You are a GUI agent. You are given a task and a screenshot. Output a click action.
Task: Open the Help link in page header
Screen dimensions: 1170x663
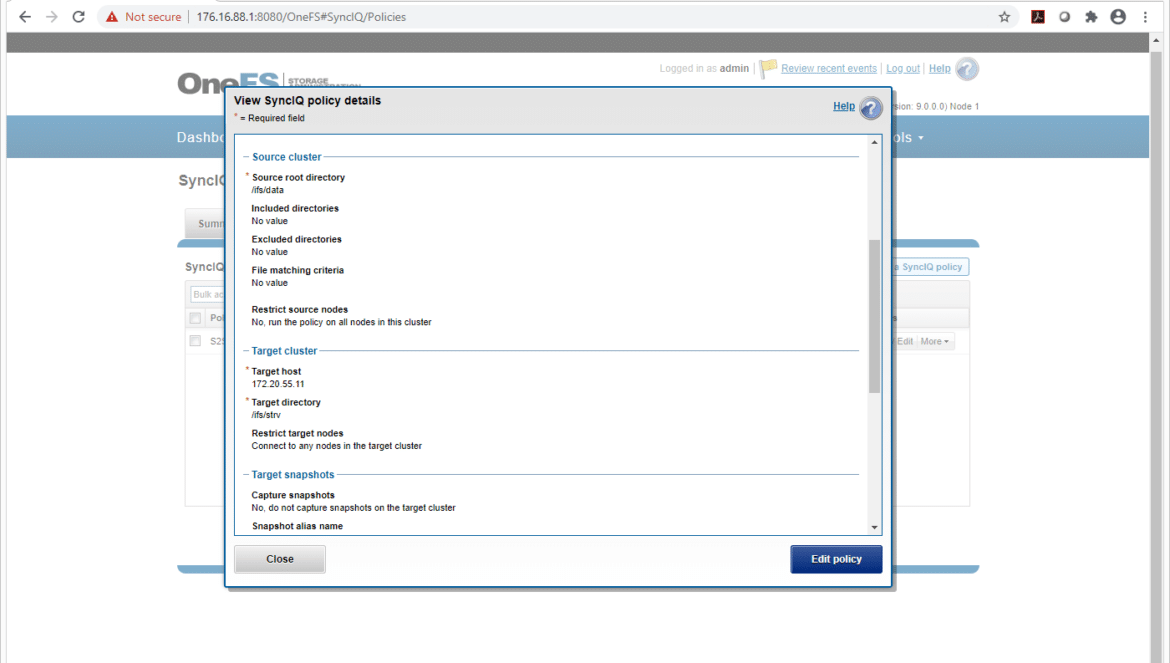click(x=939, y=68)
